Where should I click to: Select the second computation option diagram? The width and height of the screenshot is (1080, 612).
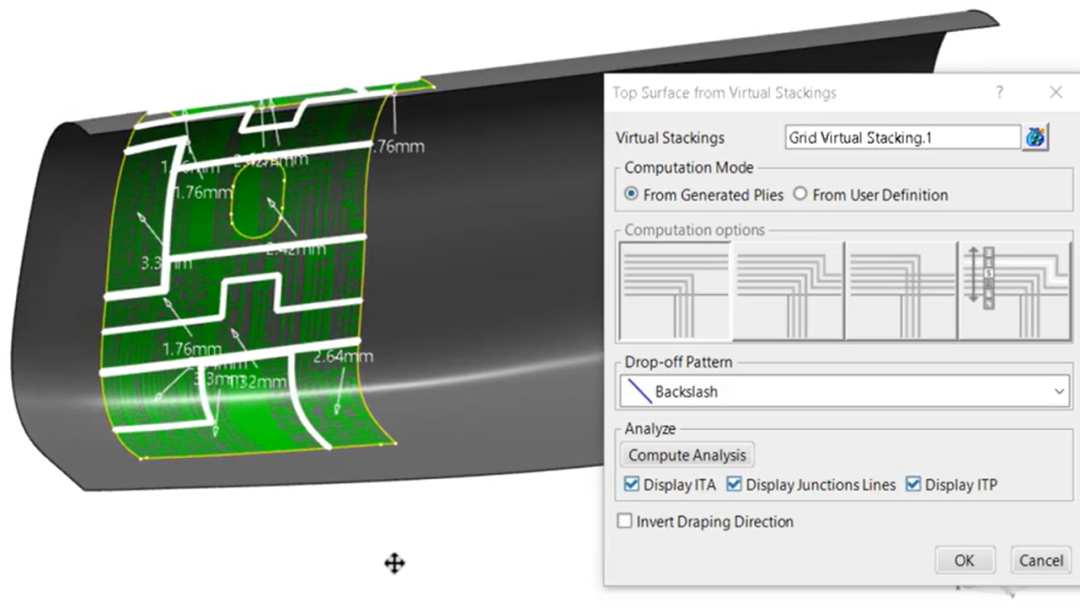coord(788,291)
